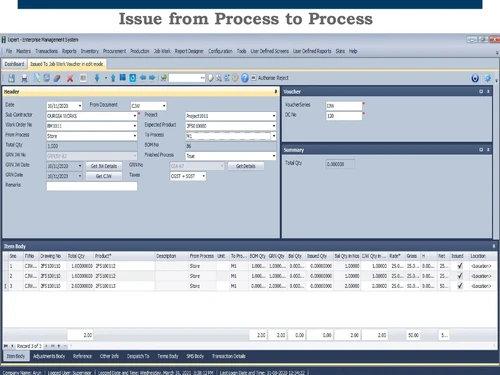Screen dimensions: 500x375
Task: Click Voucher panel float icon
Action: point(481,91)
